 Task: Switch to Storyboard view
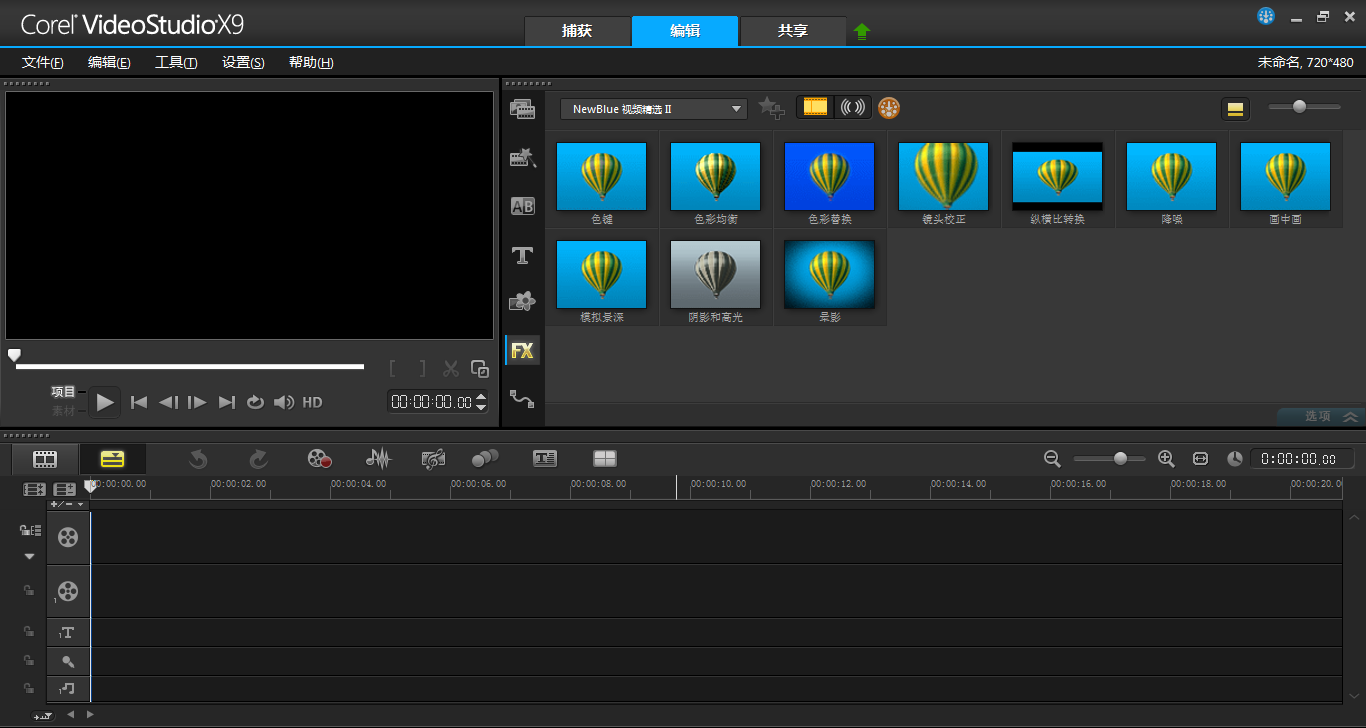coord(45,459)
